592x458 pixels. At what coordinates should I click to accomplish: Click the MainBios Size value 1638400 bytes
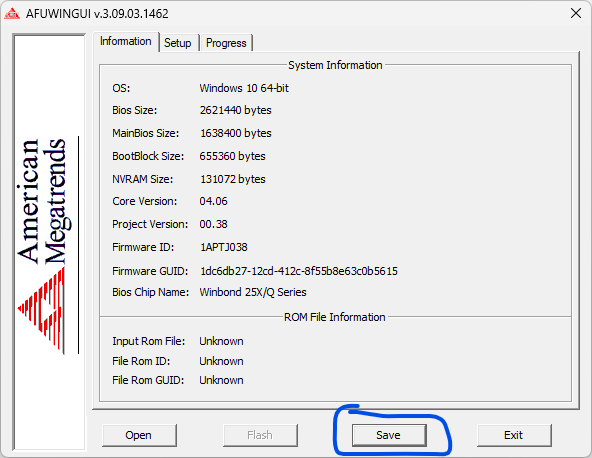pyautogui.click(x=236, y=133)
